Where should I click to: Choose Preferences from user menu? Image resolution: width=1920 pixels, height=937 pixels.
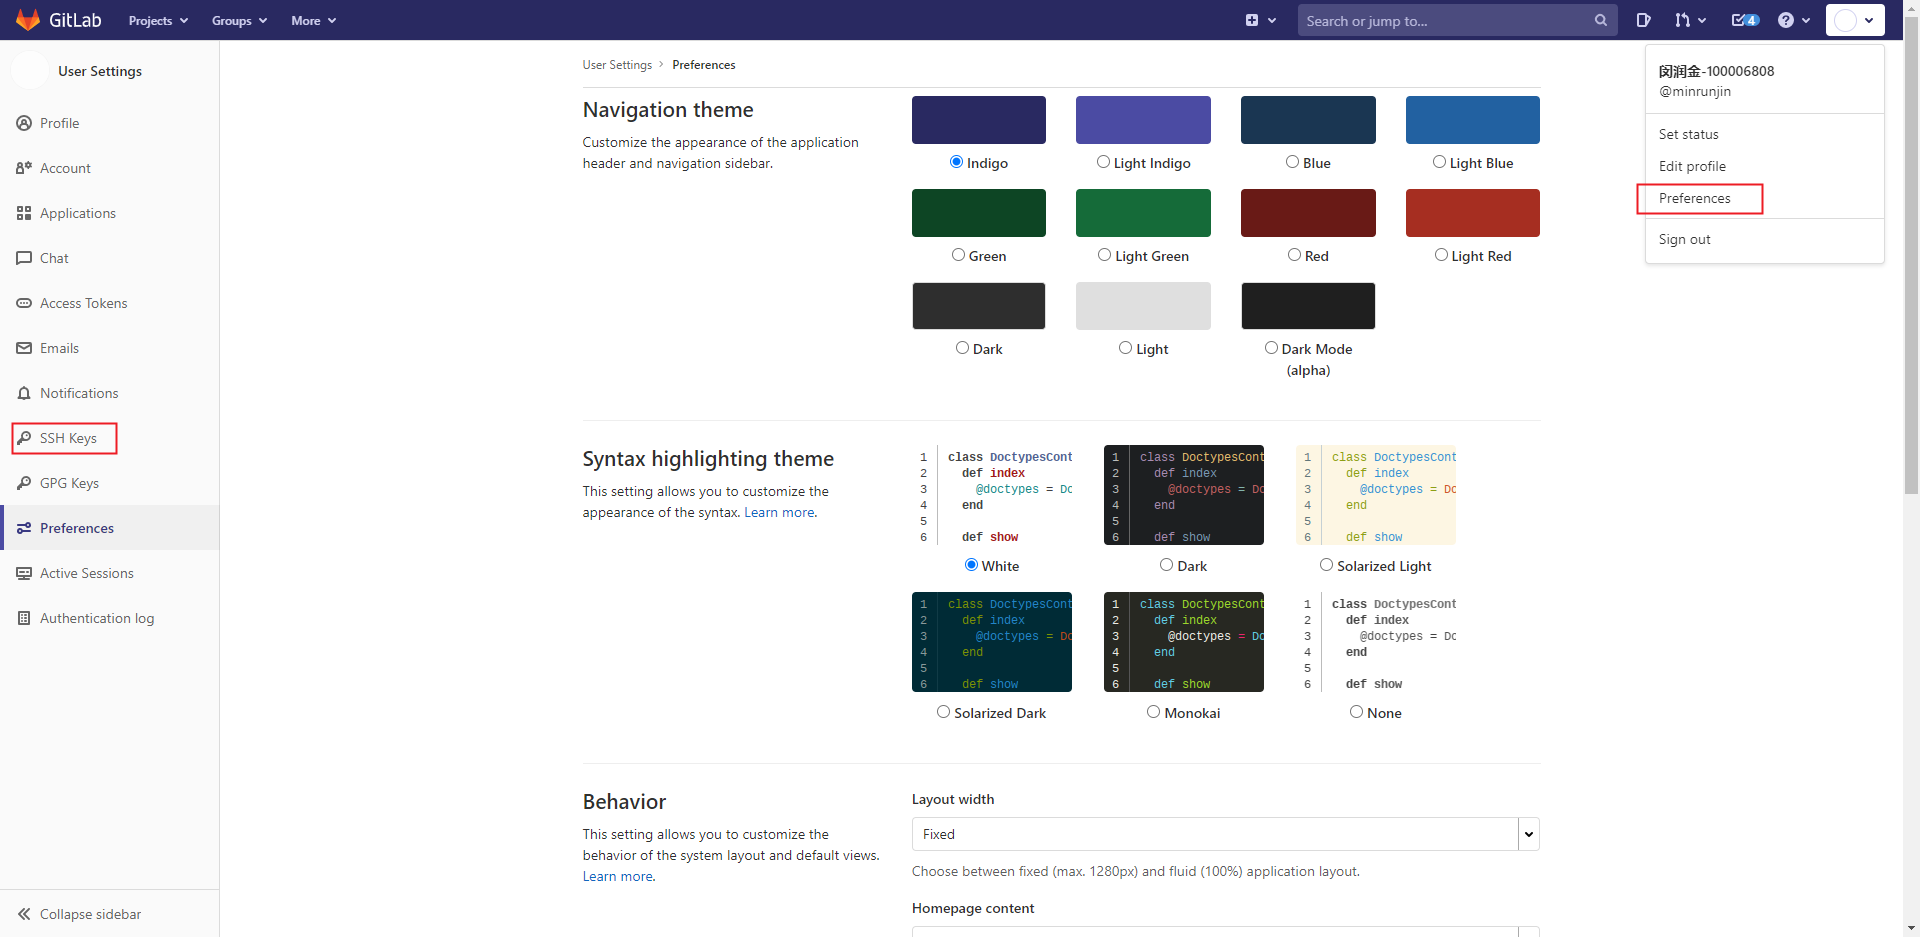pos(1694,198)
